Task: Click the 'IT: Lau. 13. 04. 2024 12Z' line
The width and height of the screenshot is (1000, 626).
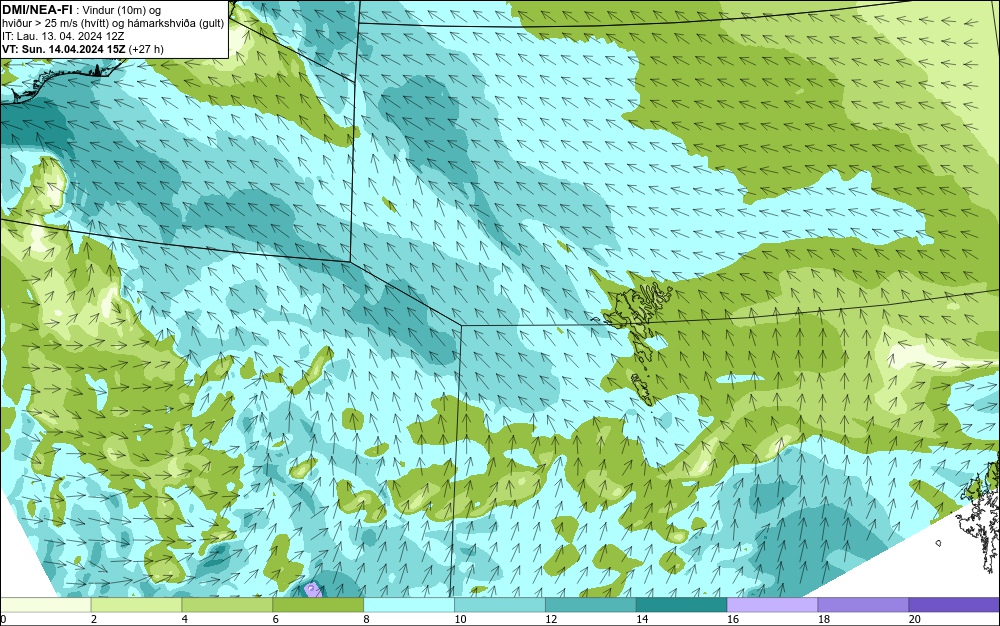Action: point(63,36)
